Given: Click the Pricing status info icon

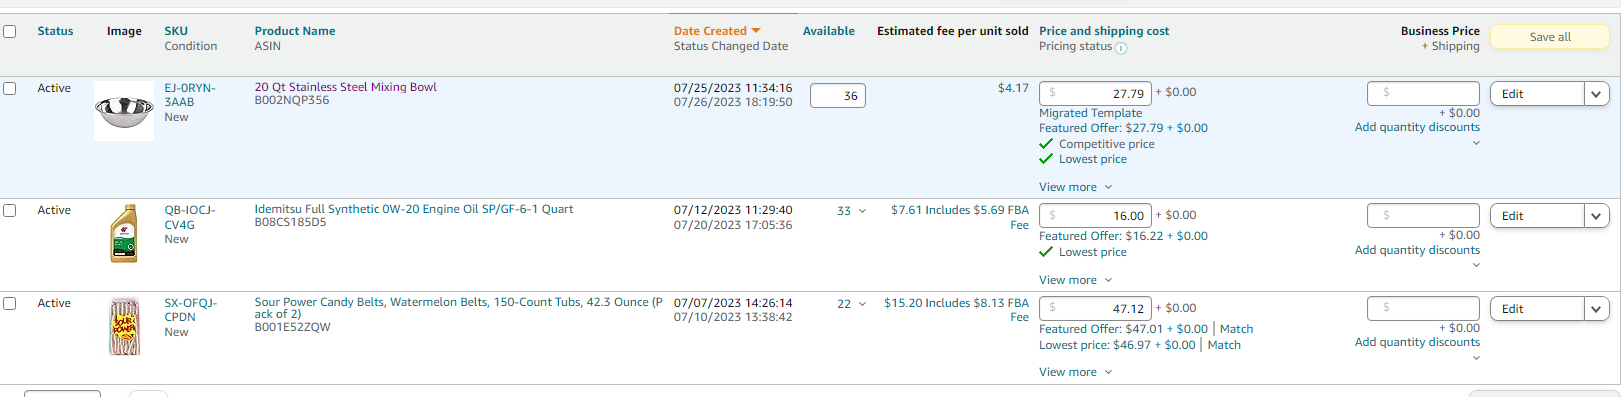Looking at the screenshot, I should click(x=1121, y=48).
